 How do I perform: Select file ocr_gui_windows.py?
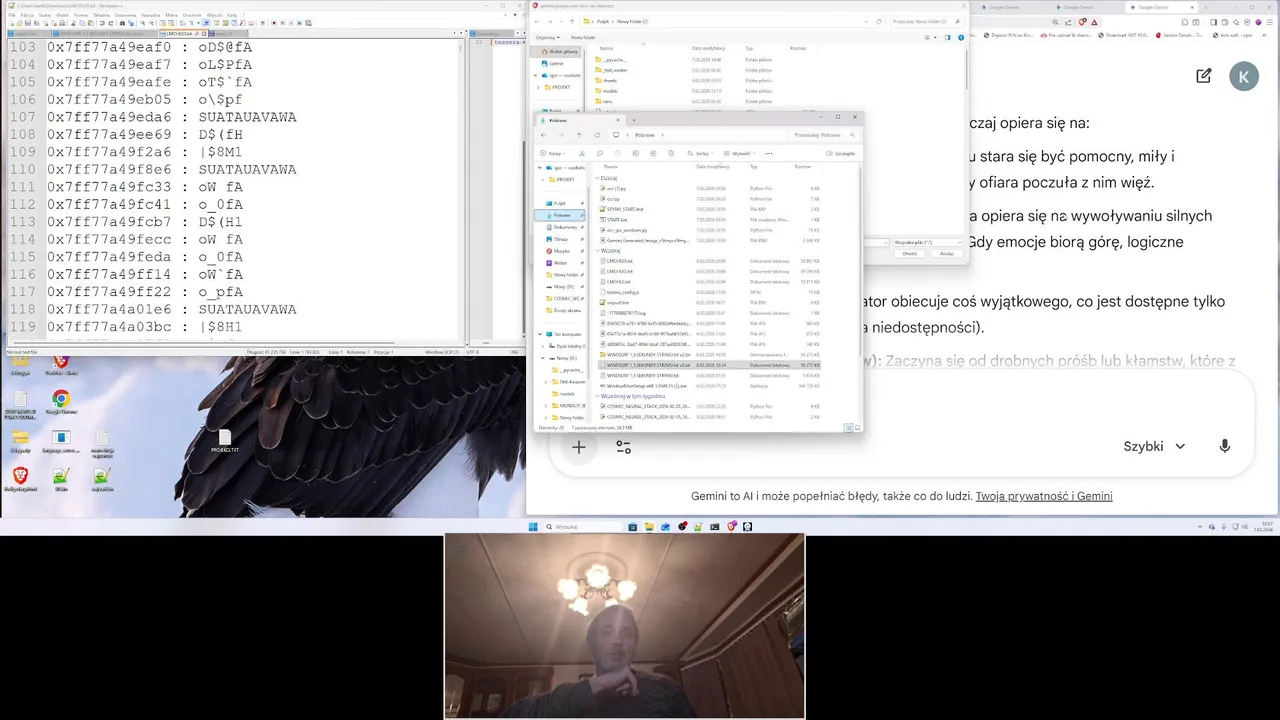pyautogui.click(x=627, y=230)
